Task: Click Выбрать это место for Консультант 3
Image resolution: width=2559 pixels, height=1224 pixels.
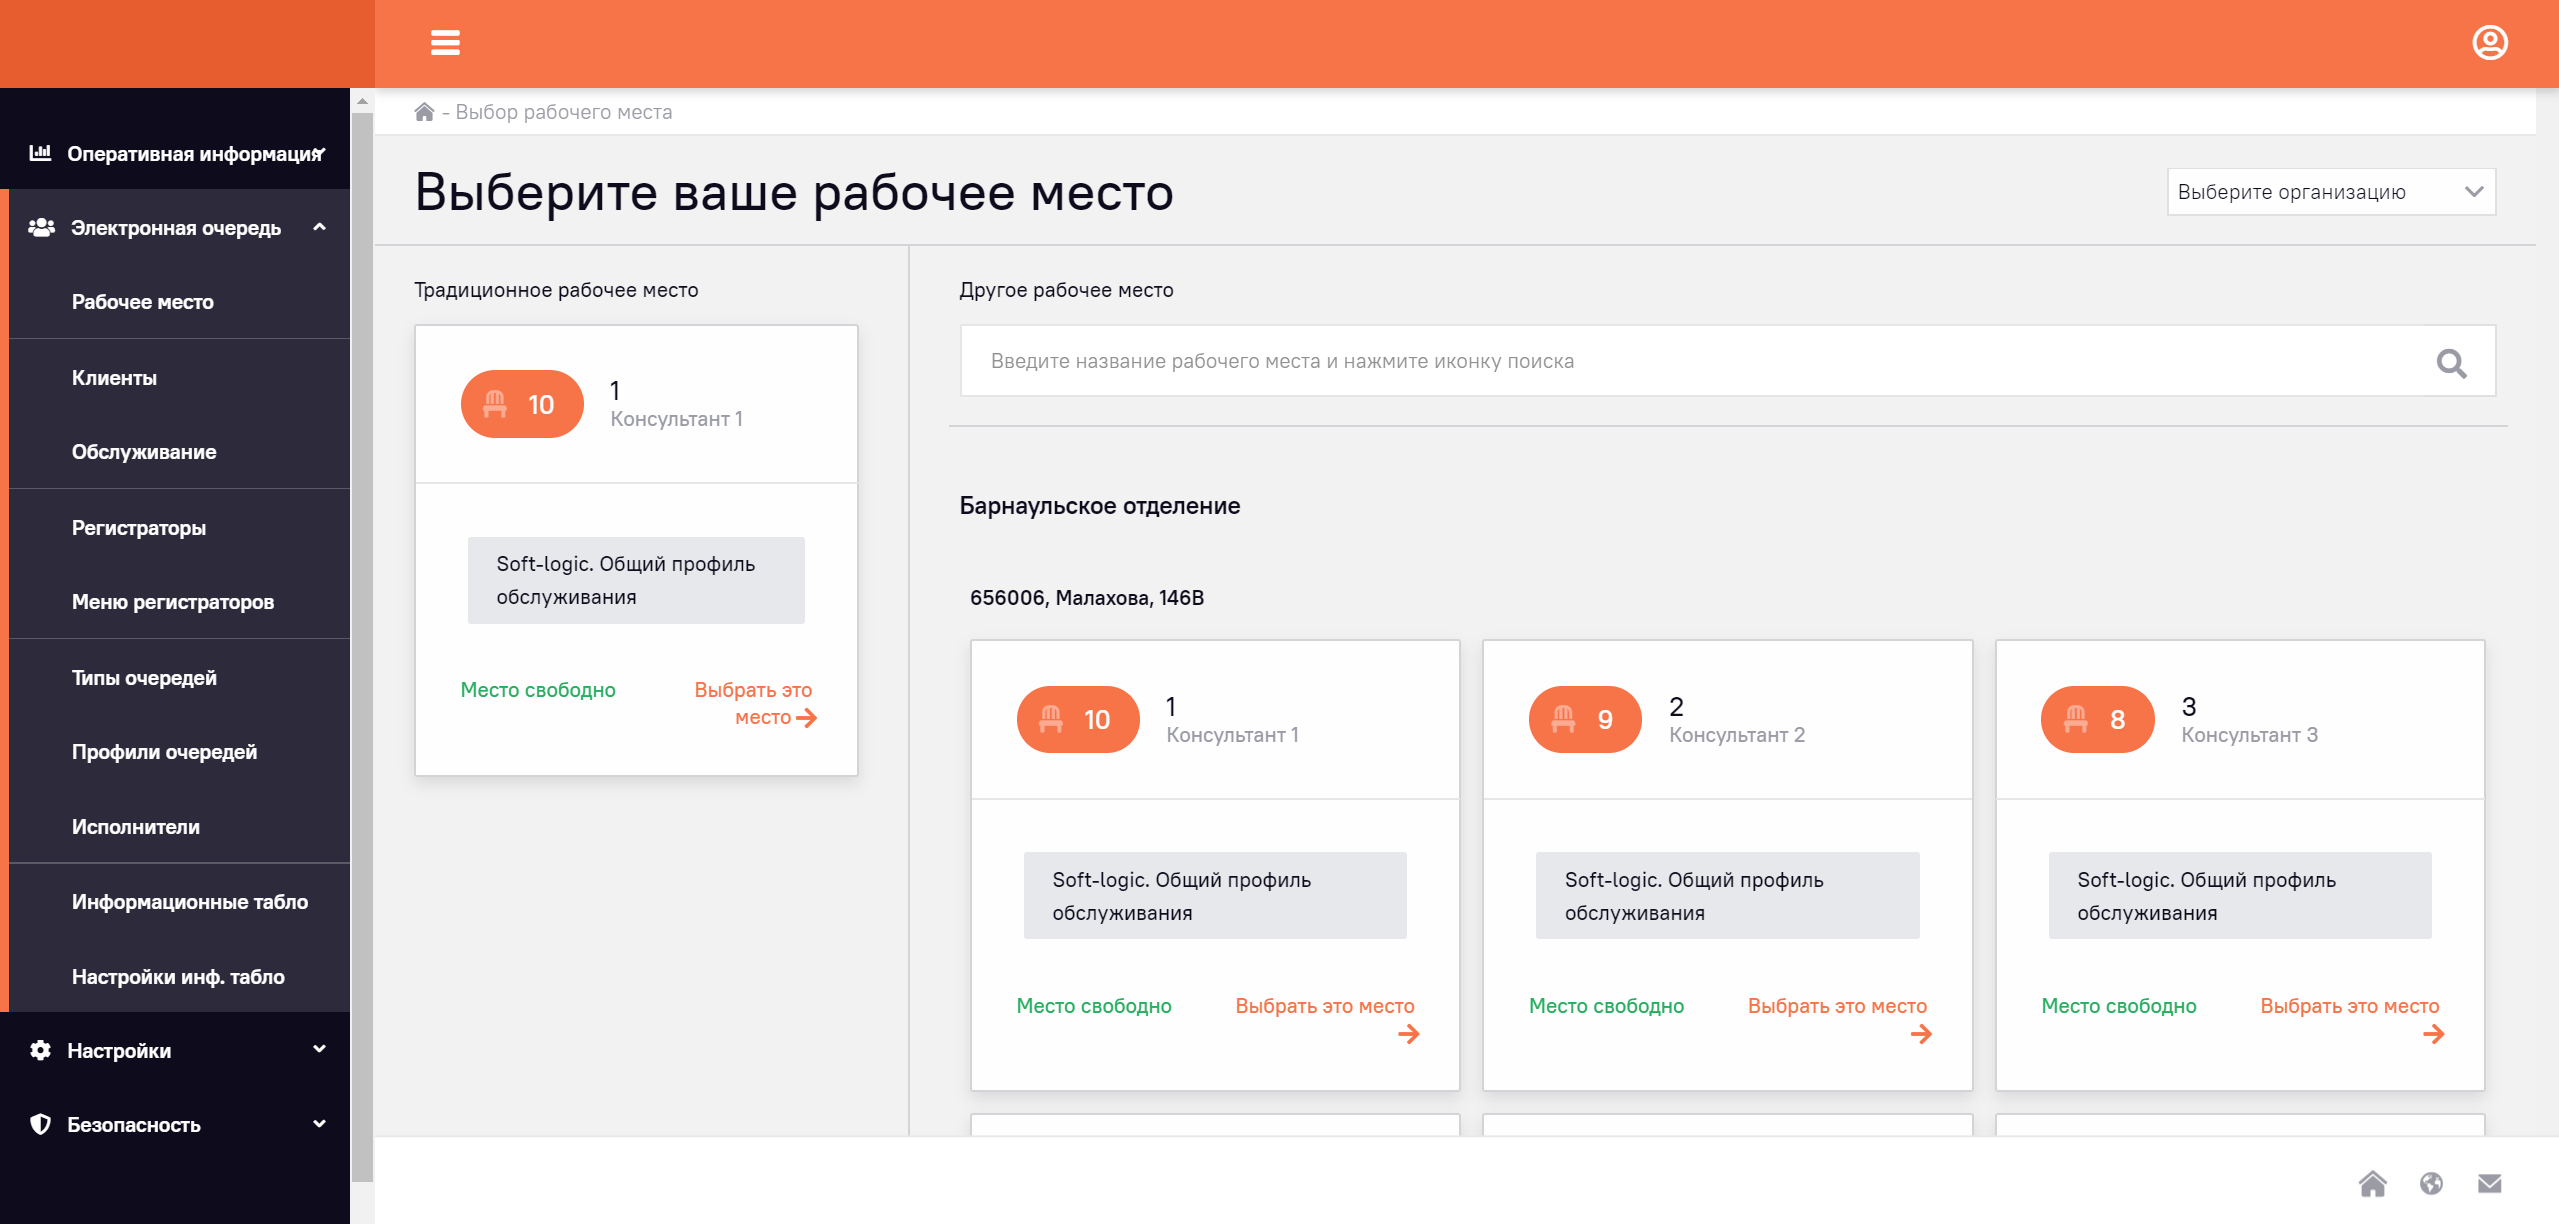Action: click(2349, 1007)
